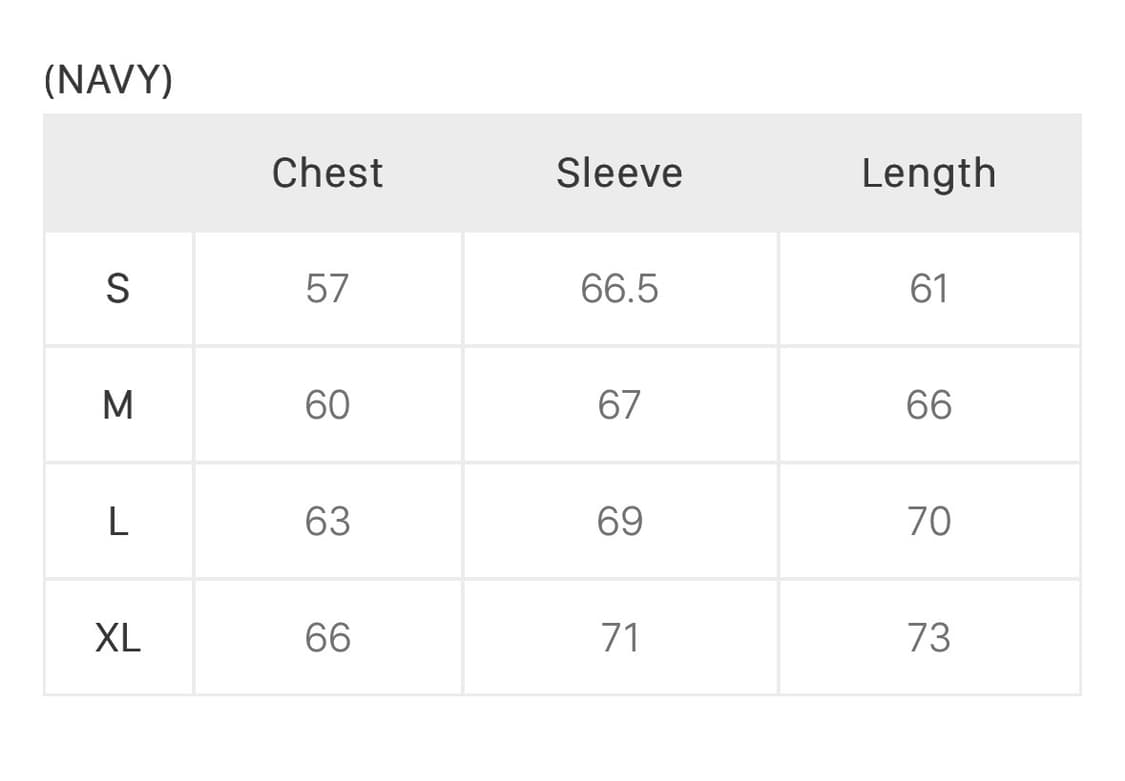Click sleeve value 67 for size M
Viewport: 1125px width, 781px height.
click(x=619, y=405)
